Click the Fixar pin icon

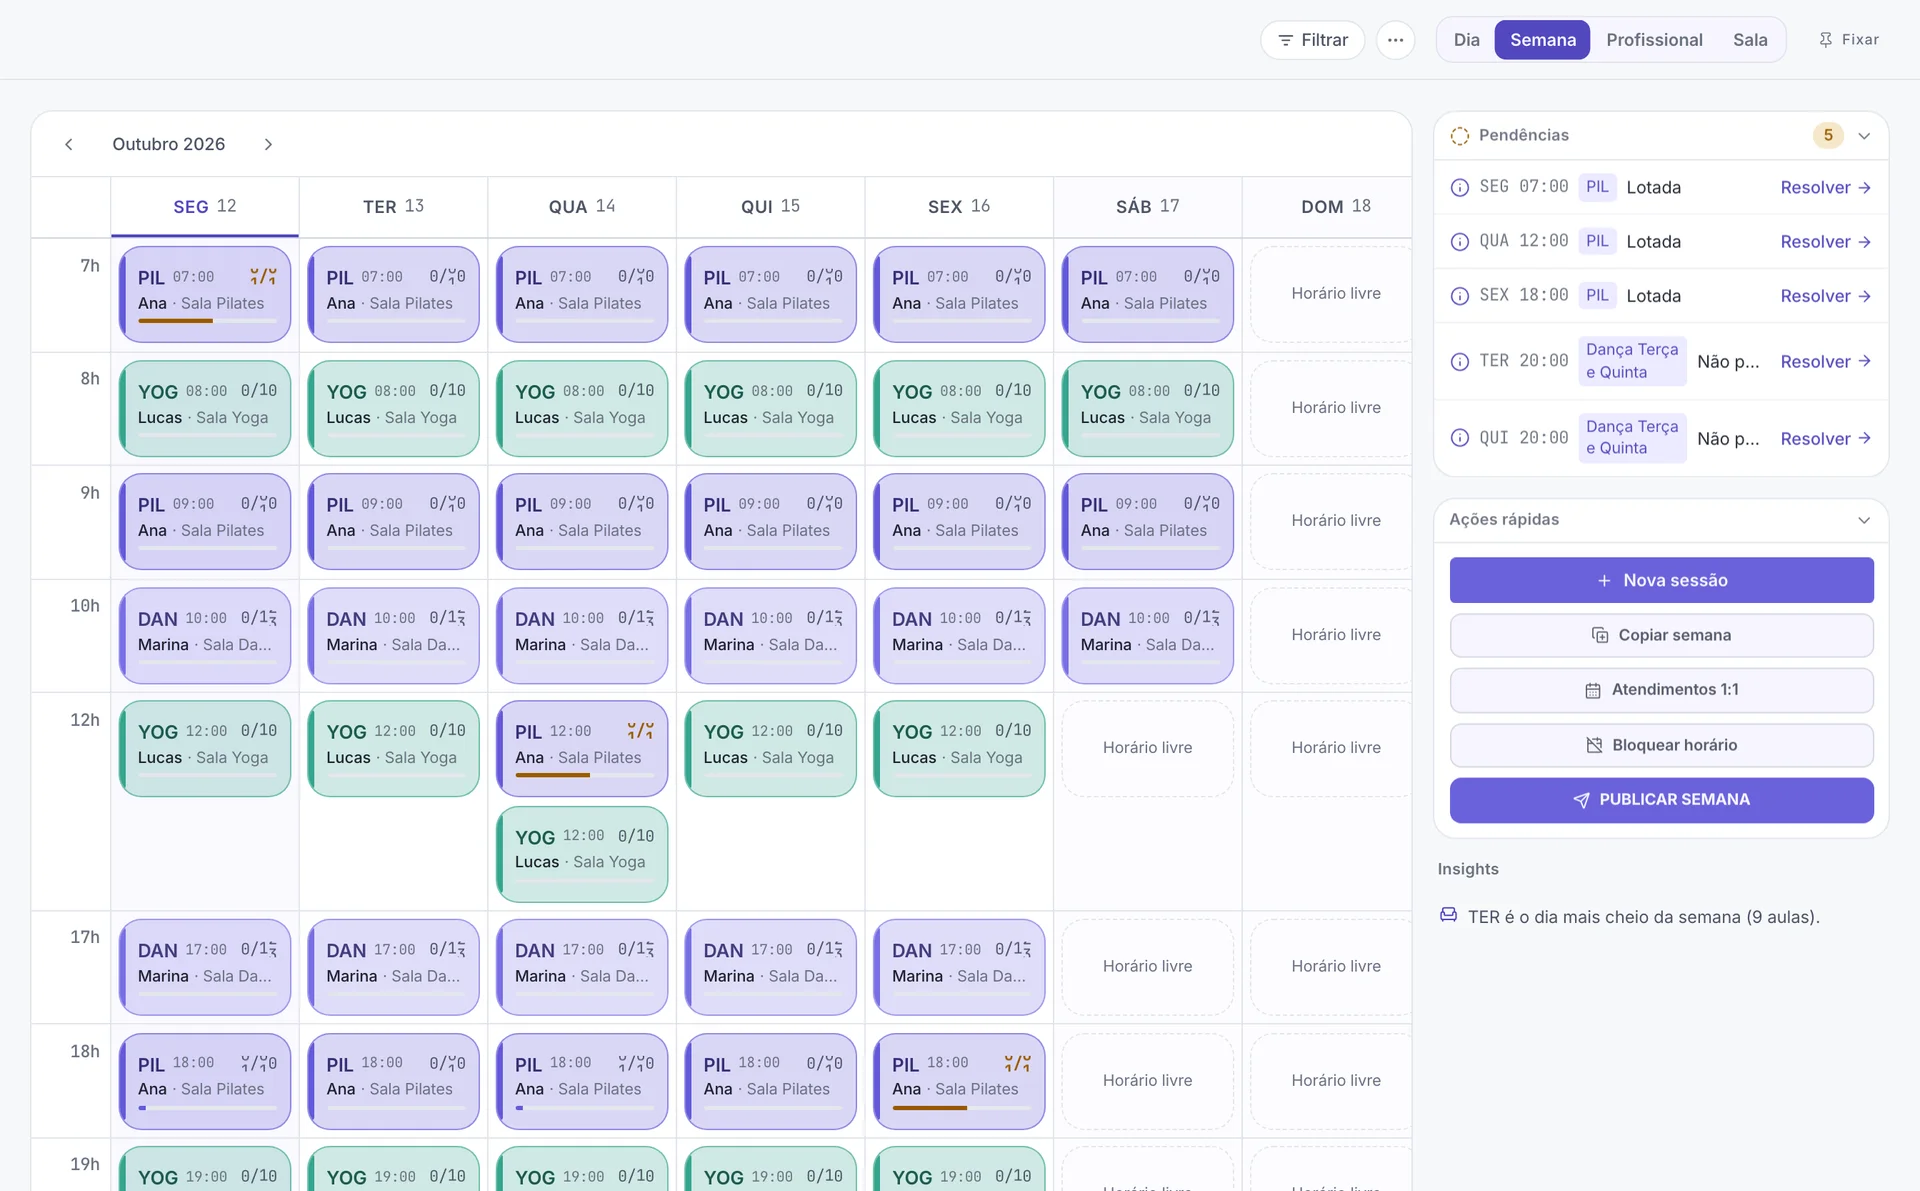[1825, 40]
